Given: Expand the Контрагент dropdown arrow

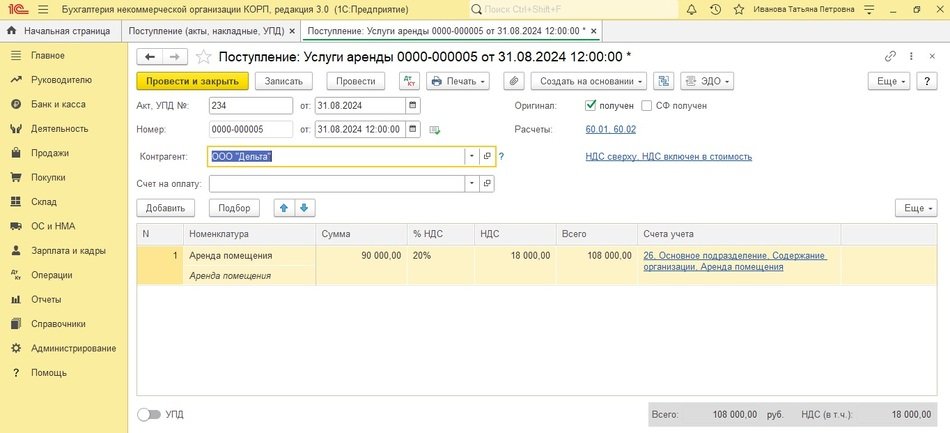Looking at the screenshot, I should tap(471, 157).
